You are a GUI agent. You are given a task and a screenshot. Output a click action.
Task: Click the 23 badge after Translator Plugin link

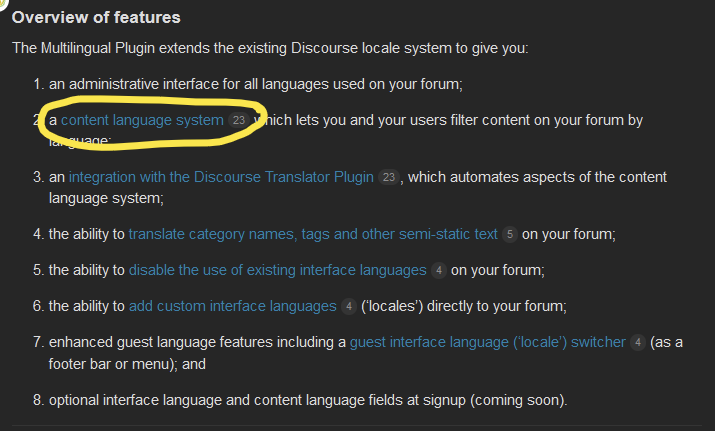[389, 177]
